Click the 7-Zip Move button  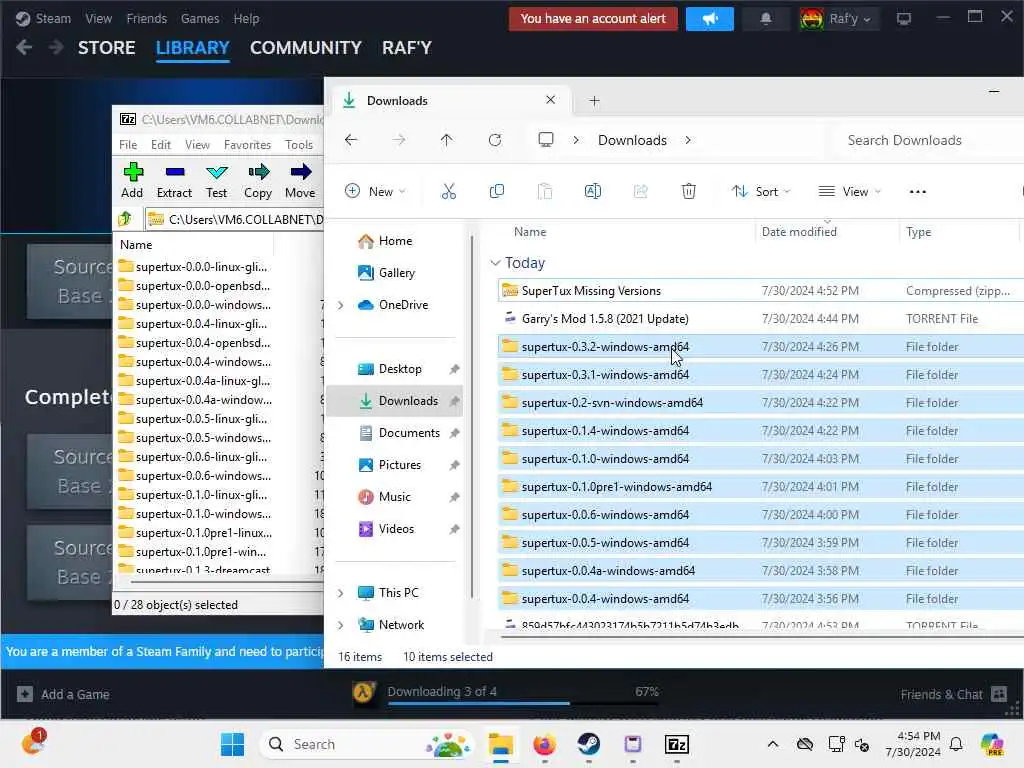(x=300, y=180)
